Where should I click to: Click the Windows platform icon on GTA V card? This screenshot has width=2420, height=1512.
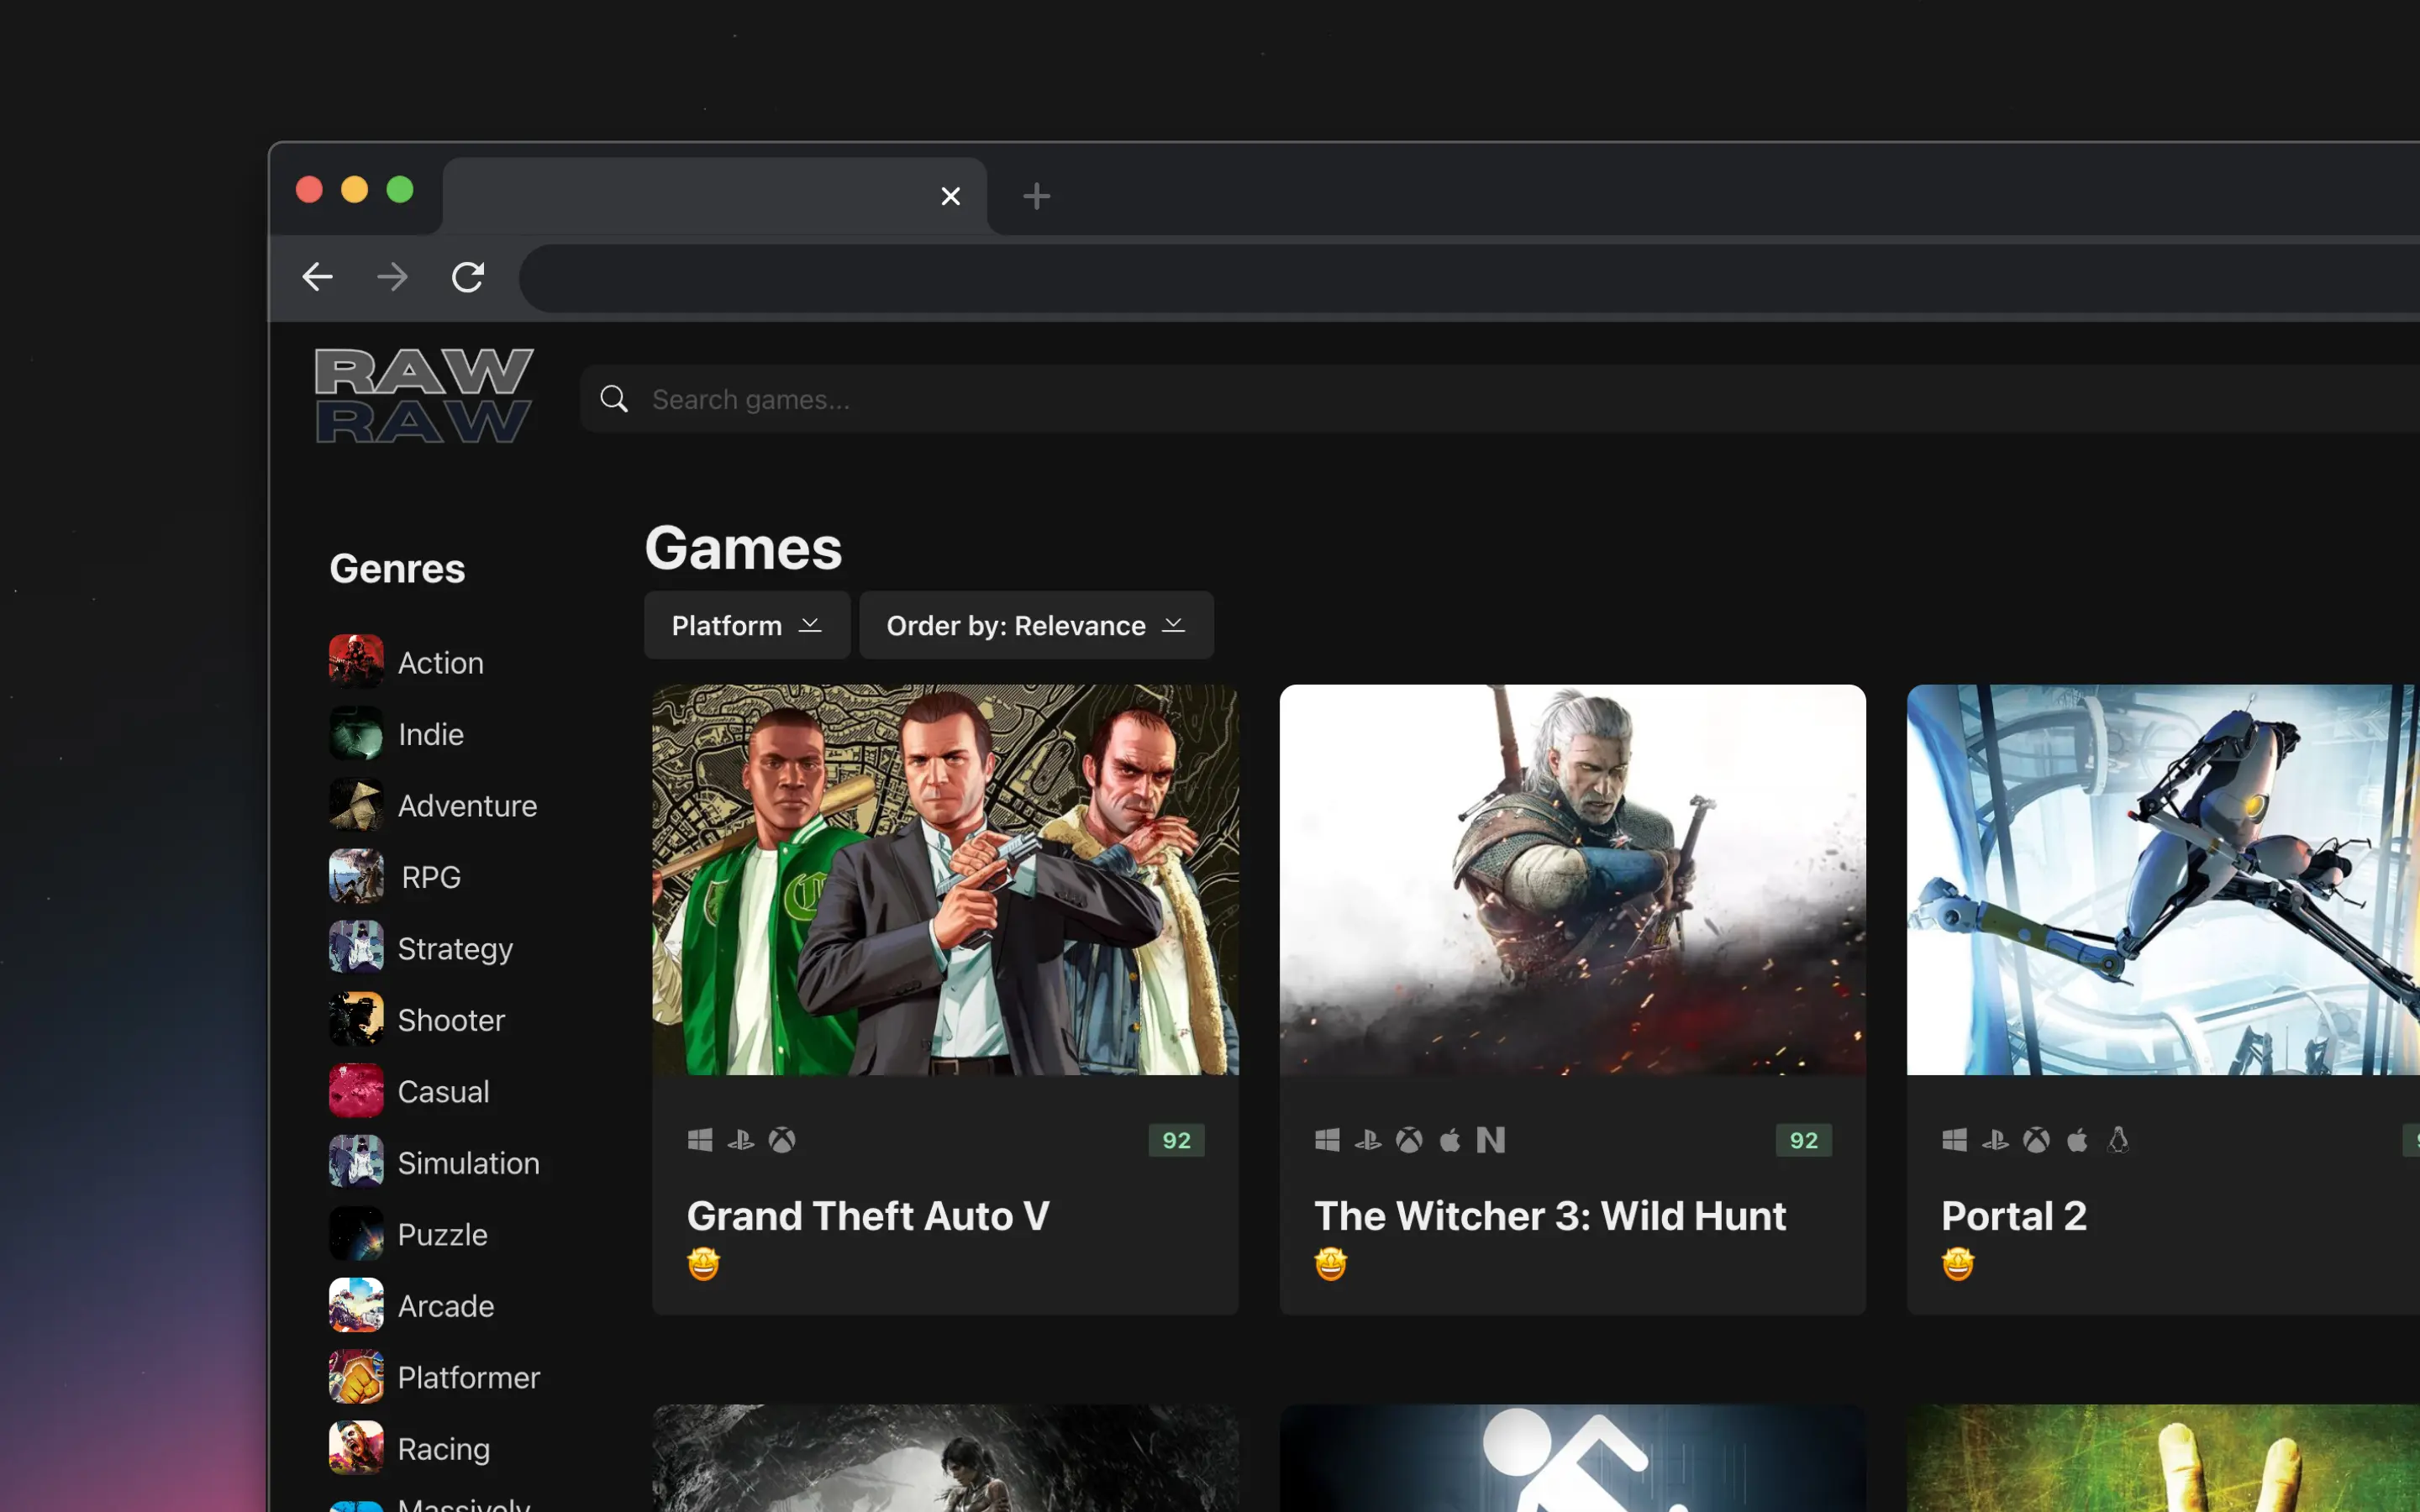700,1140
